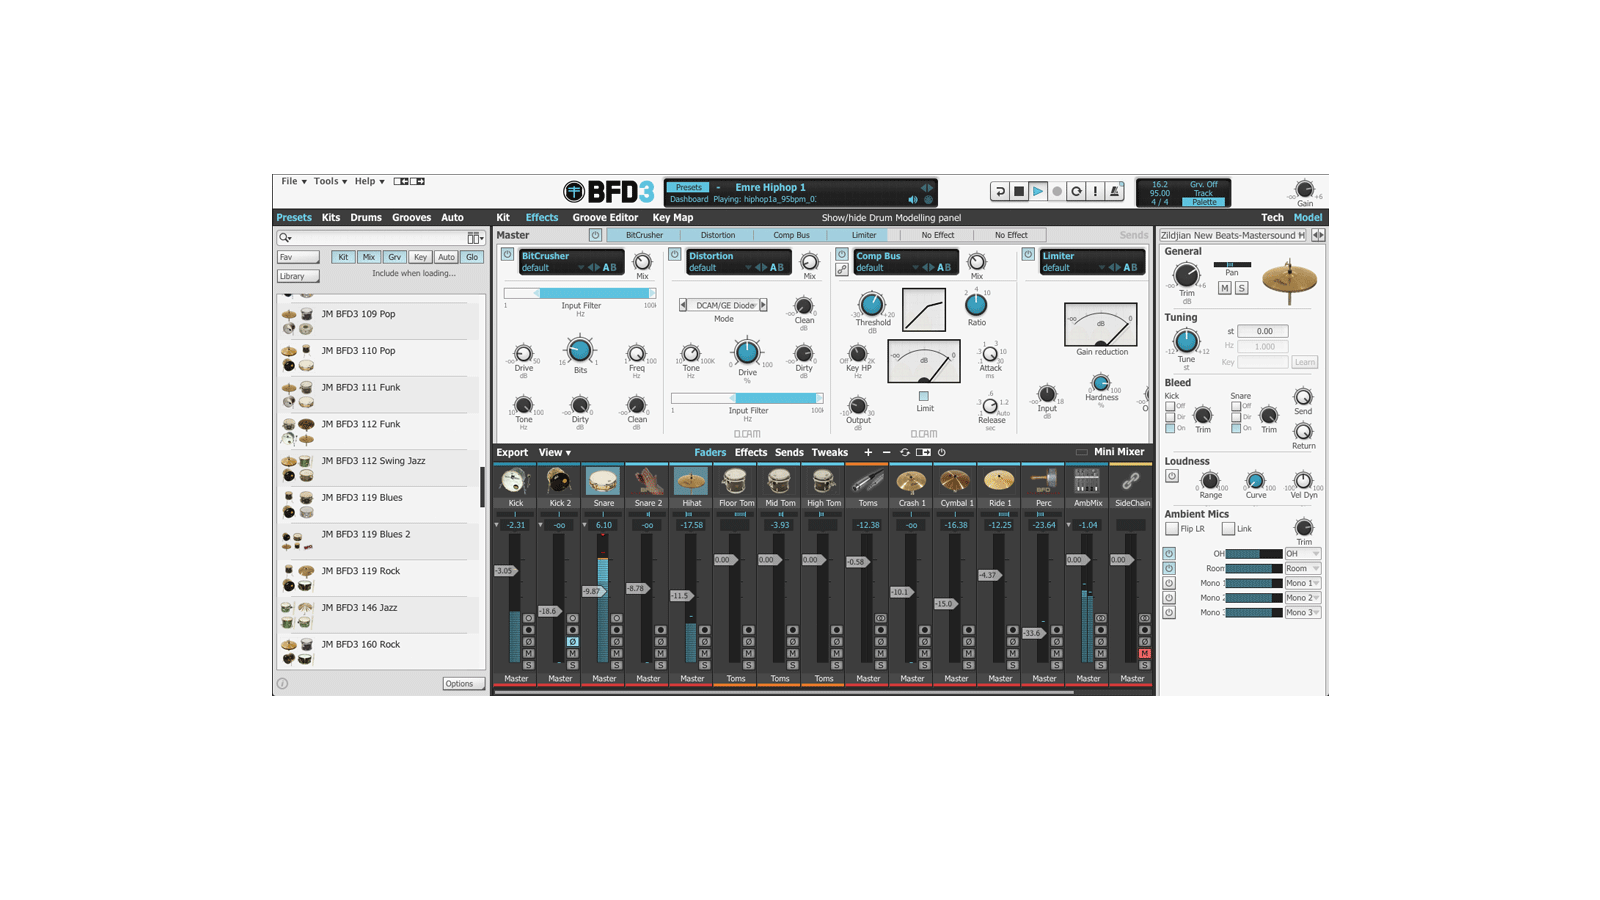
Task: Select the SideChain link icon
Action: point(1131,481)
